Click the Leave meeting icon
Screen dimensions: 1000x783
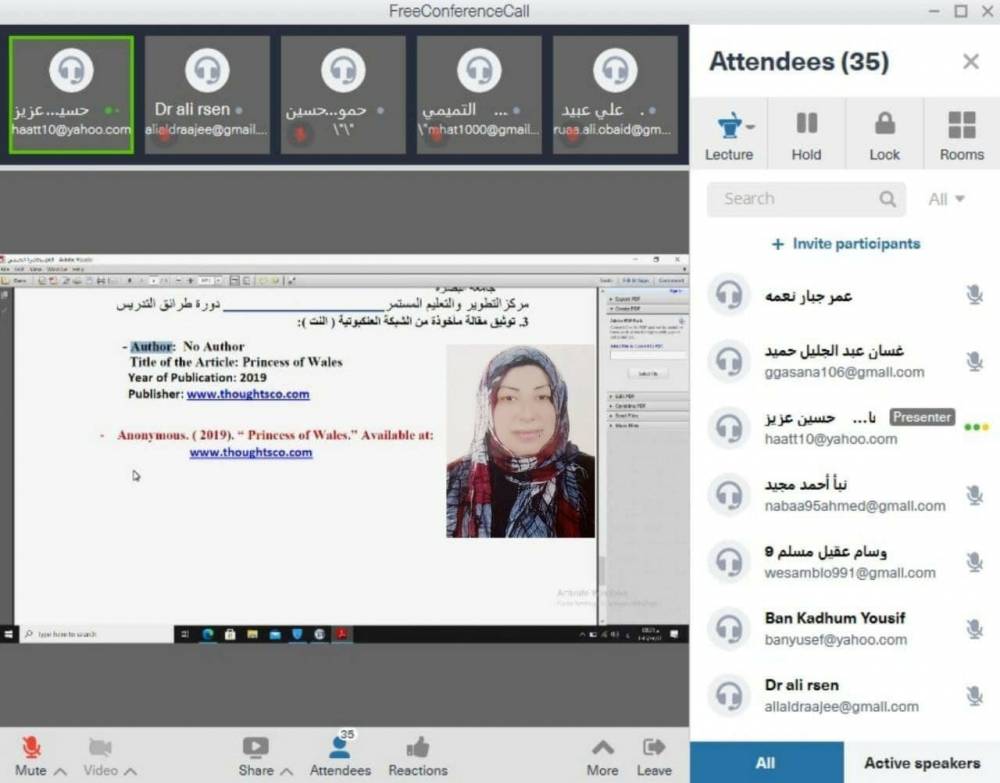pos(654,747)
